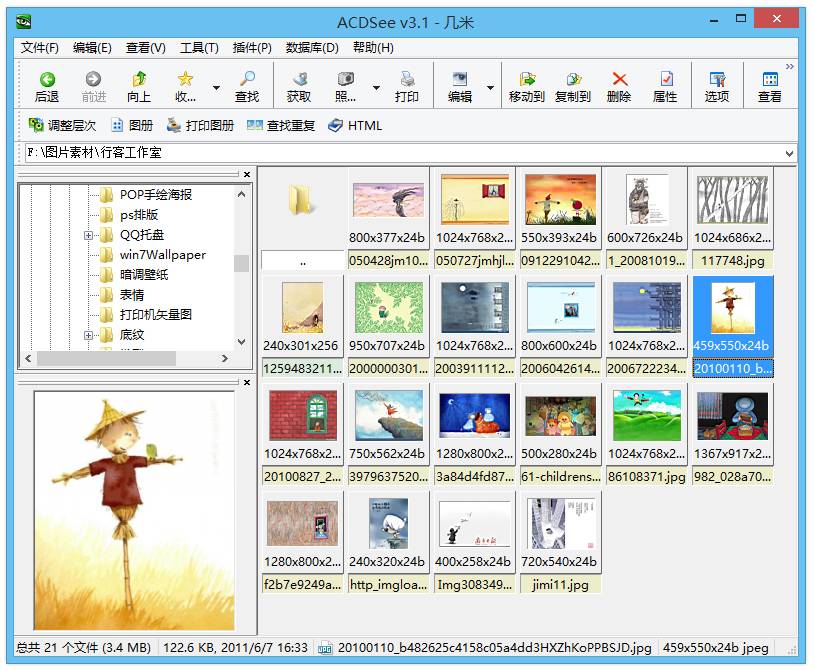Open the 文件(F) menu

[x=39, y=48]
